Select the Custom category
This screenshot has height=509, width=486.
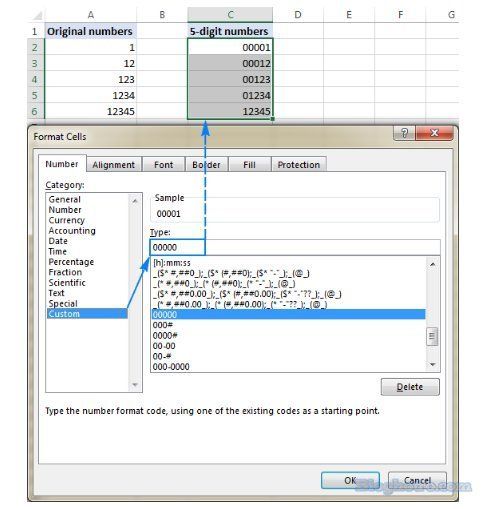tap(87, 314)
